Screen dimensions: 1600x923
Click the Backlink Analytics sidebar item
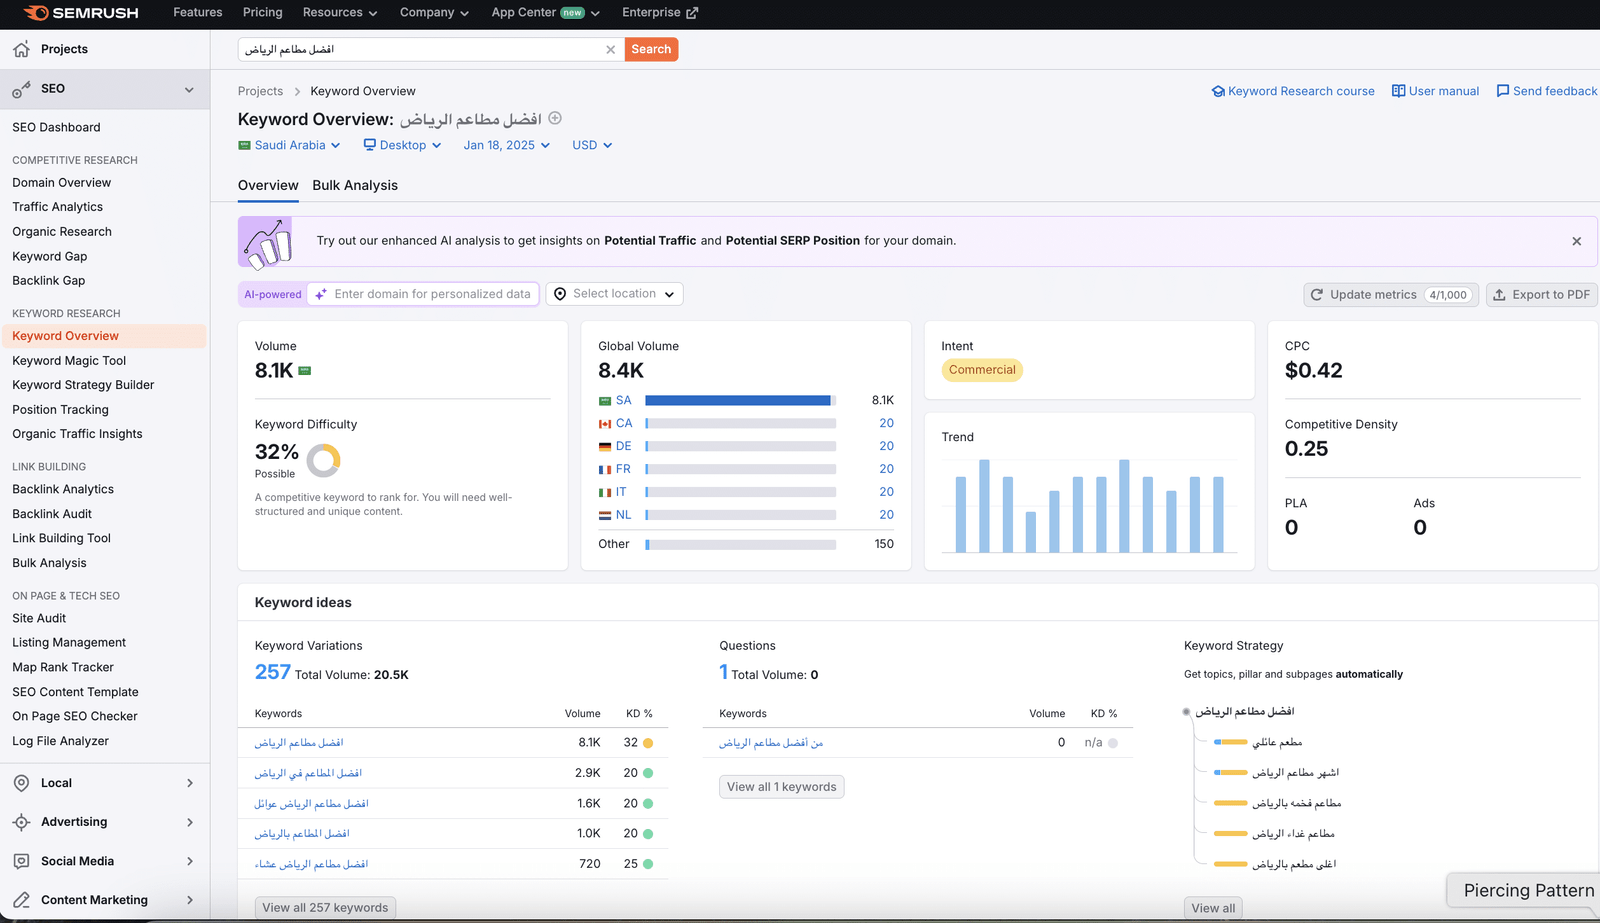tap(63, 490)
